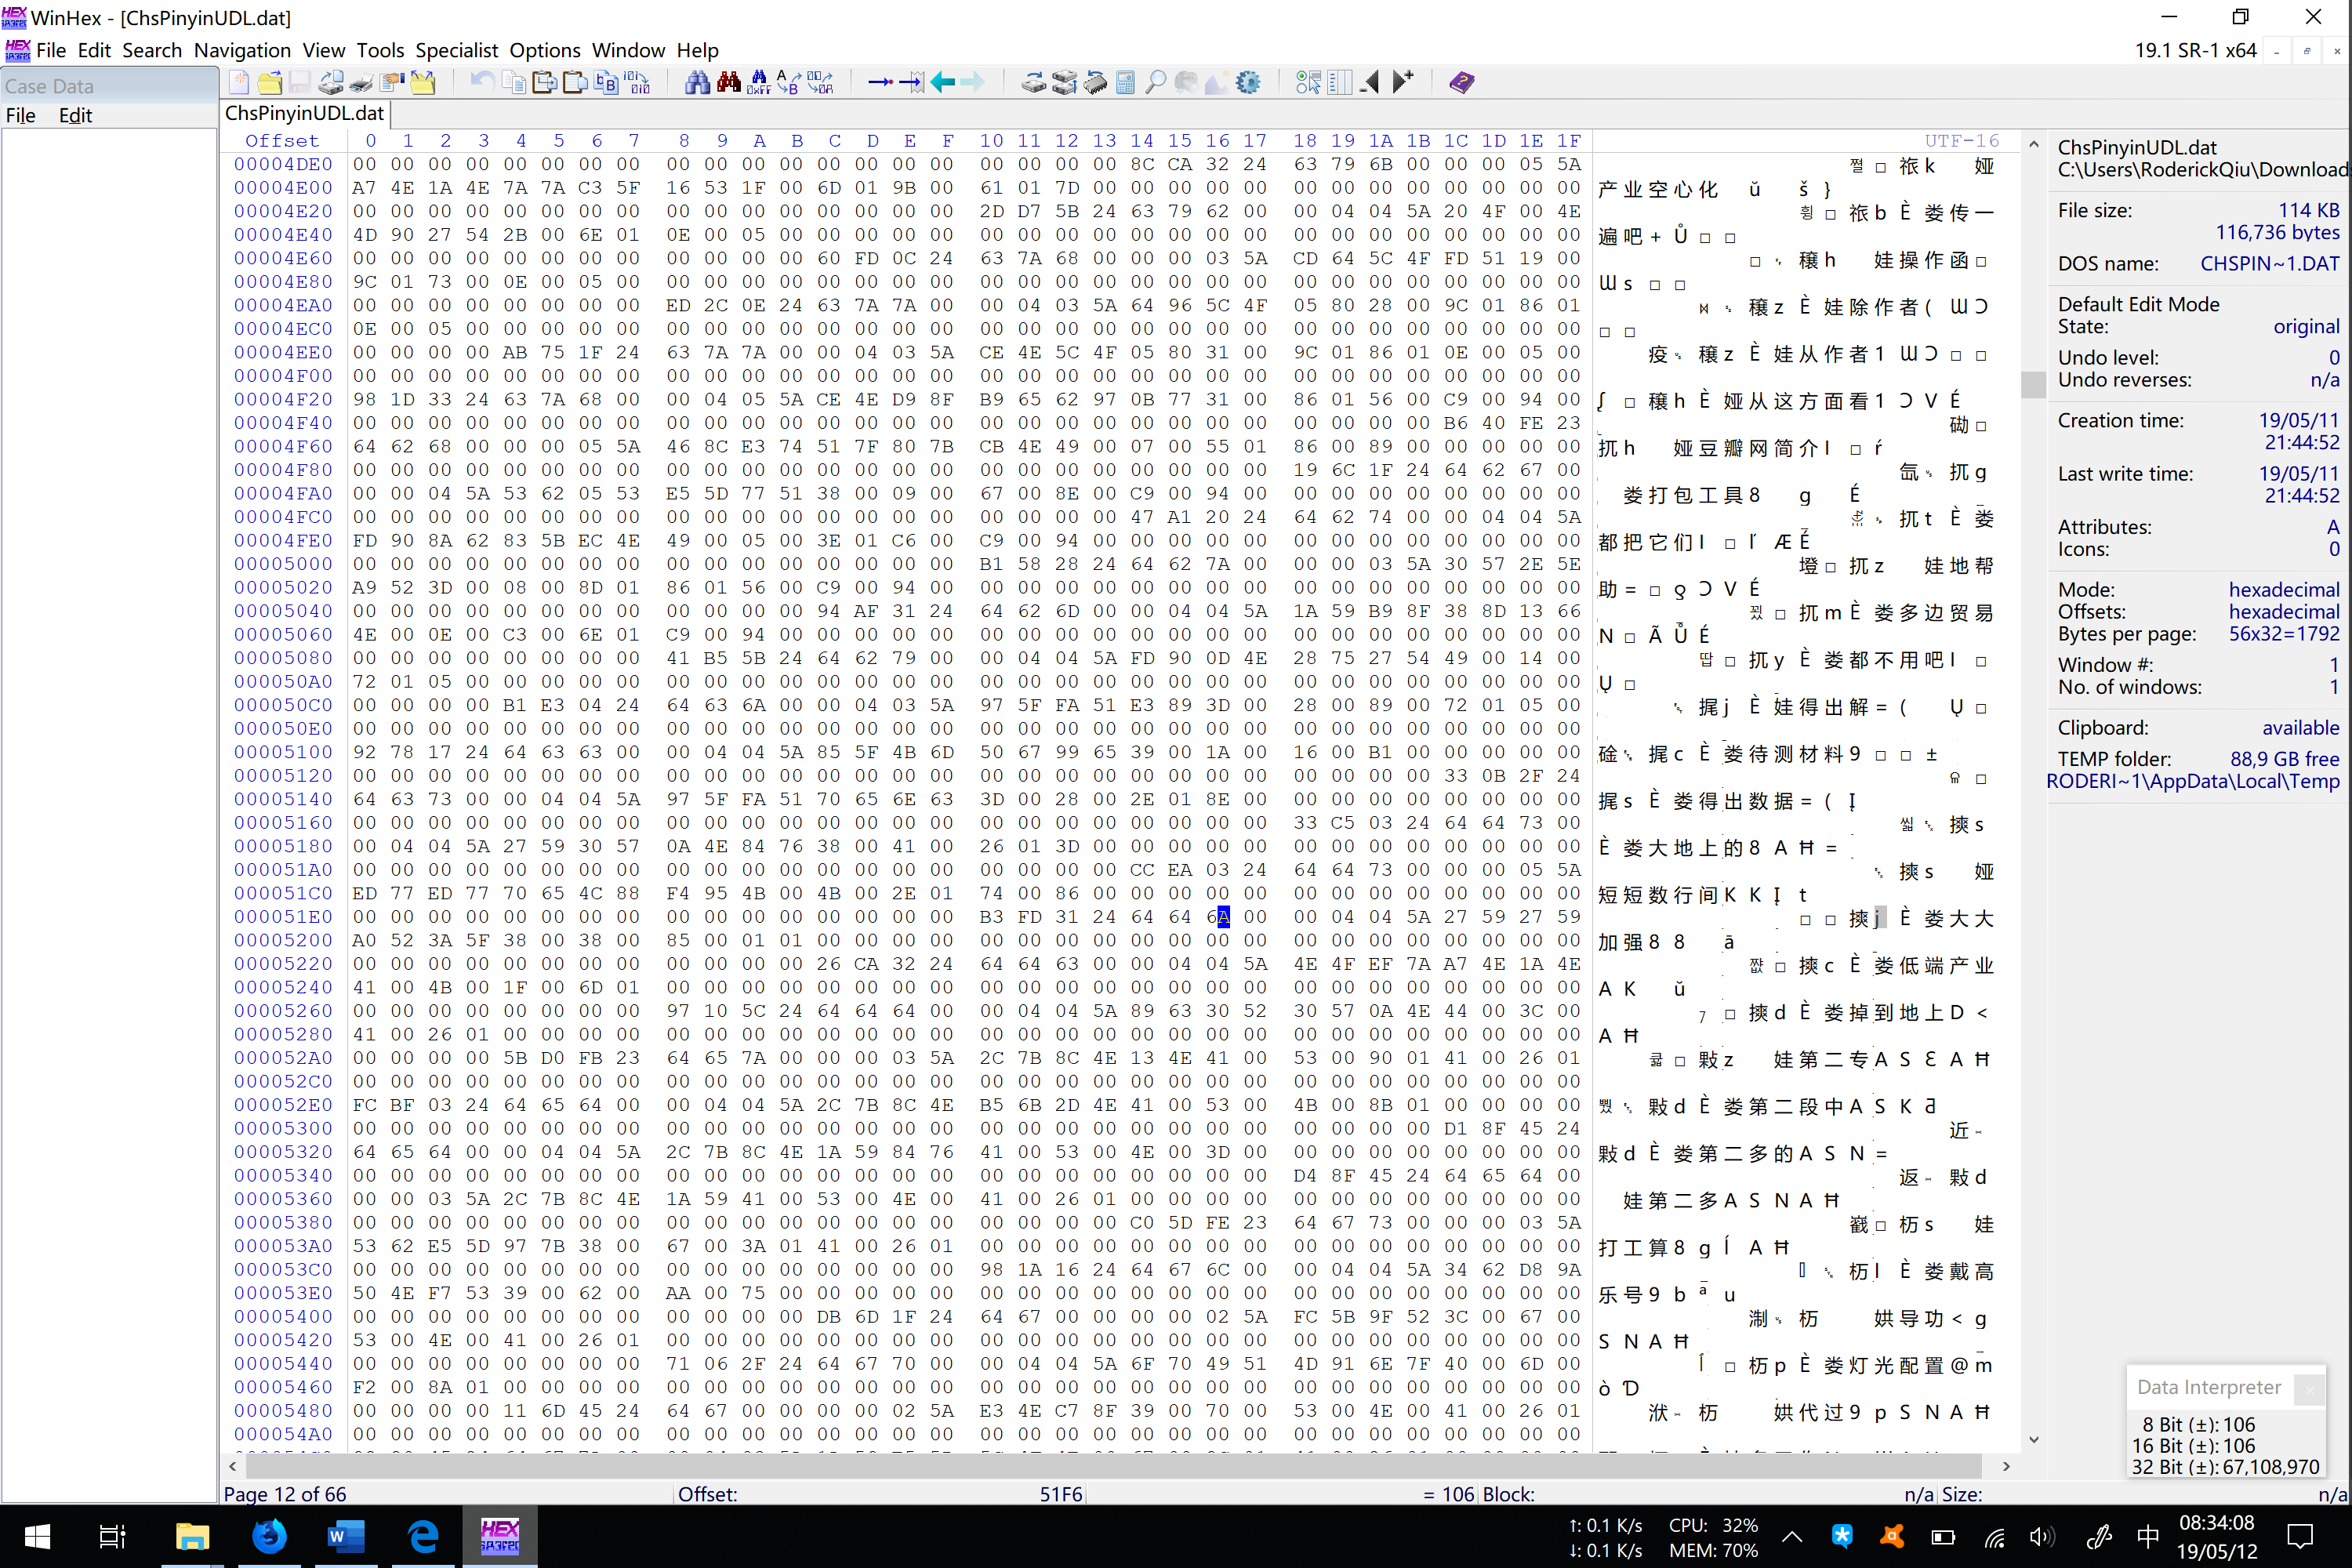Screen dimensions: 2352x1568
Task: Click the Case Data Edit menu
Action: 75,115
